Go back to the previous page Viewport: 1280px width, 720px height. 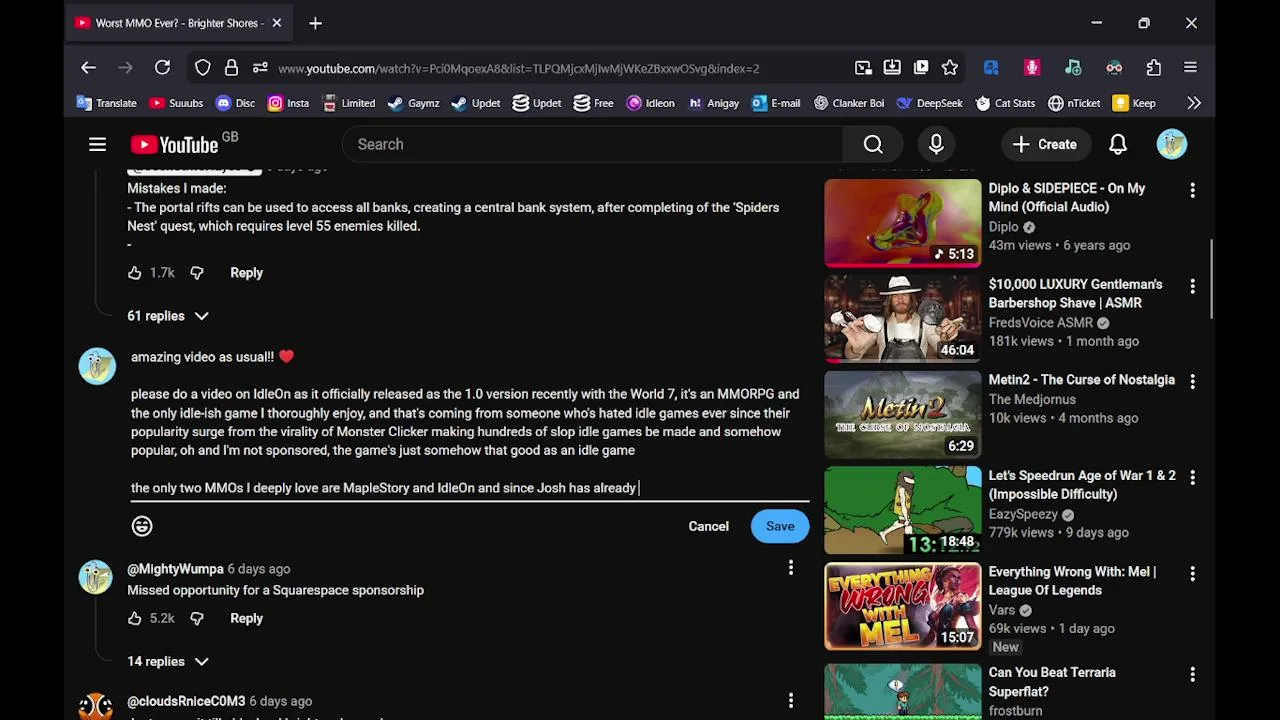pyautogui.click(x=88, y=68)
